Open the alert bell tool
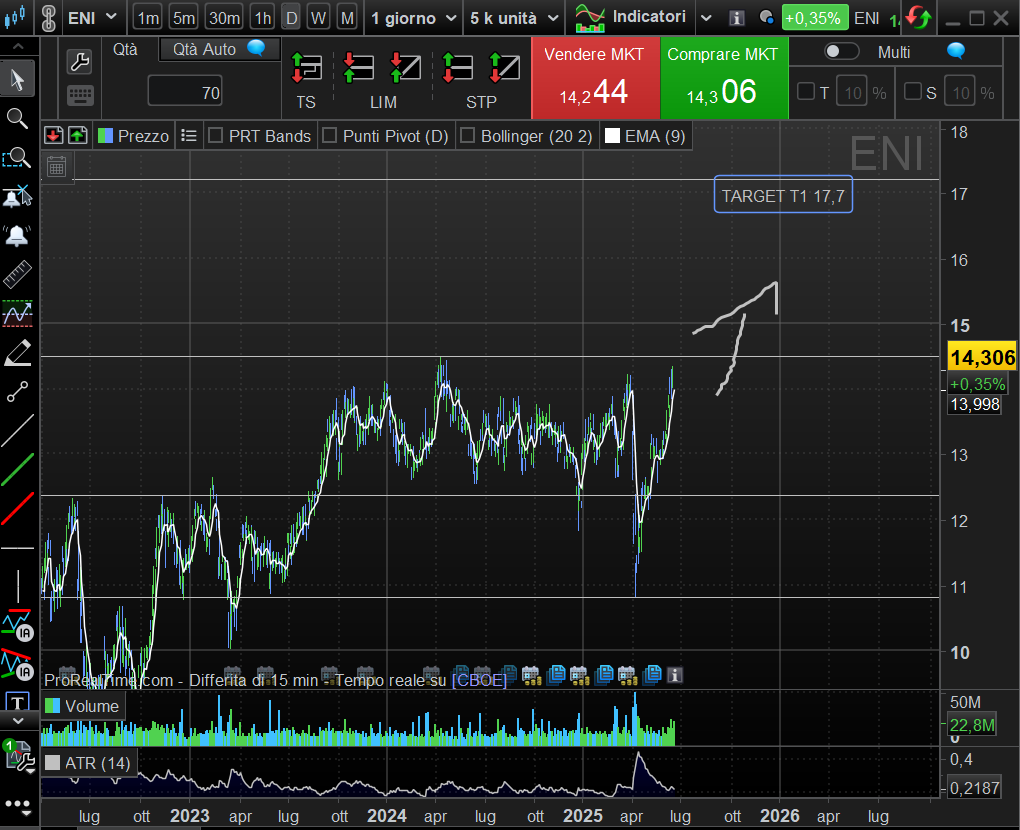 17,236
